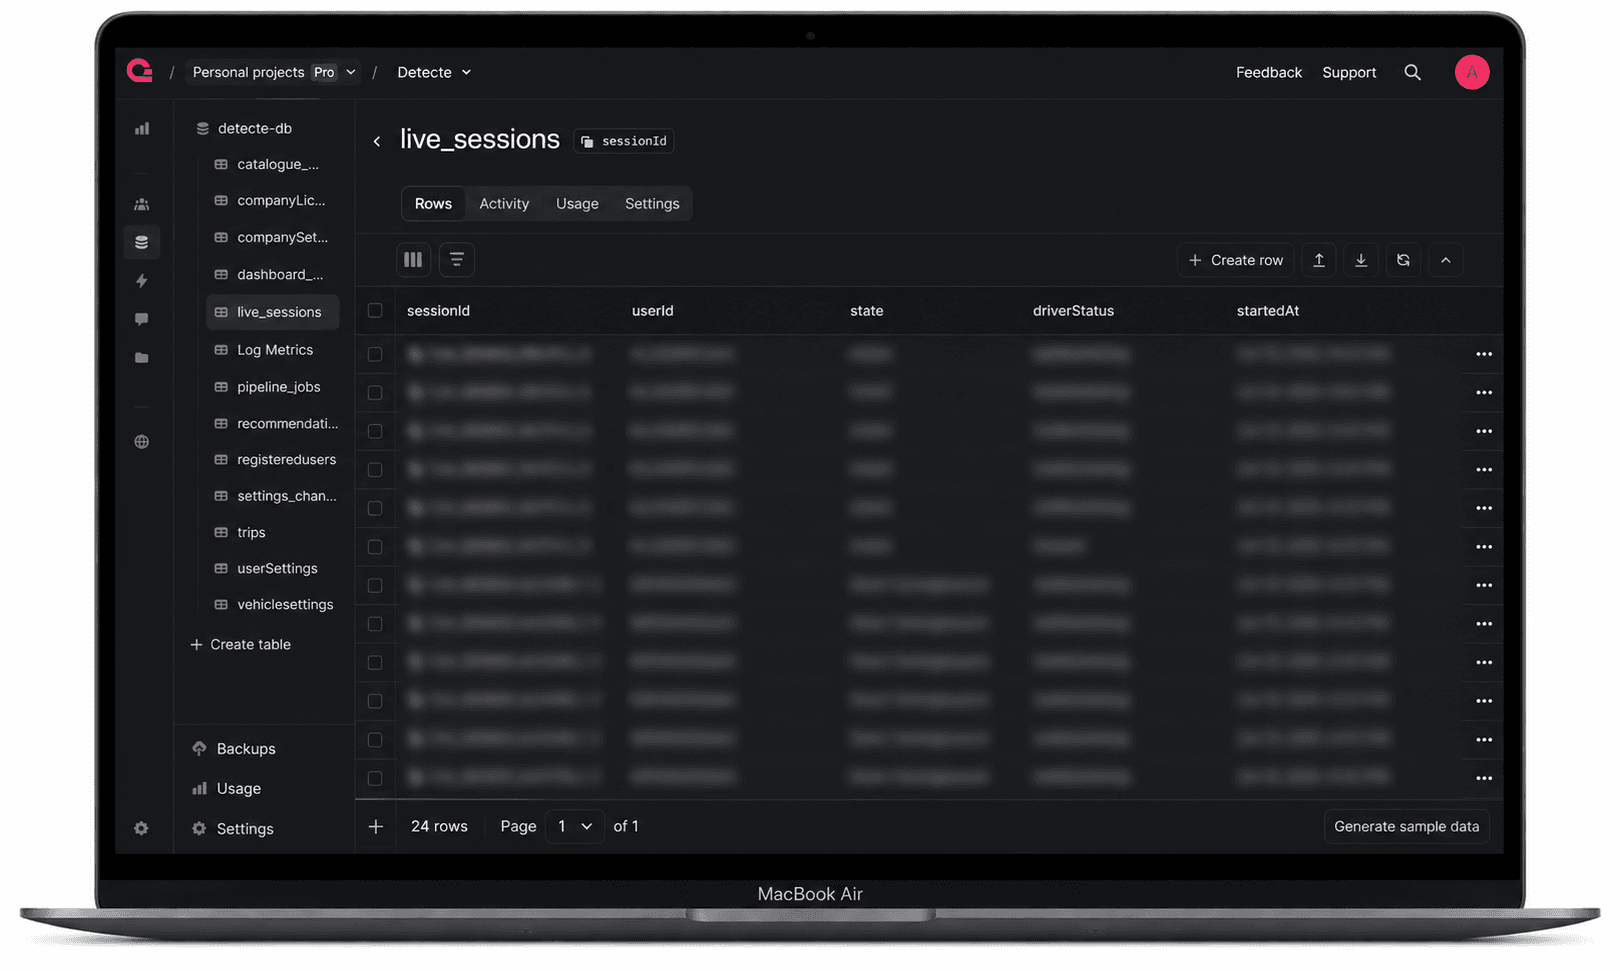
Task: Open the filters toolbar icon
Action: 456,260
